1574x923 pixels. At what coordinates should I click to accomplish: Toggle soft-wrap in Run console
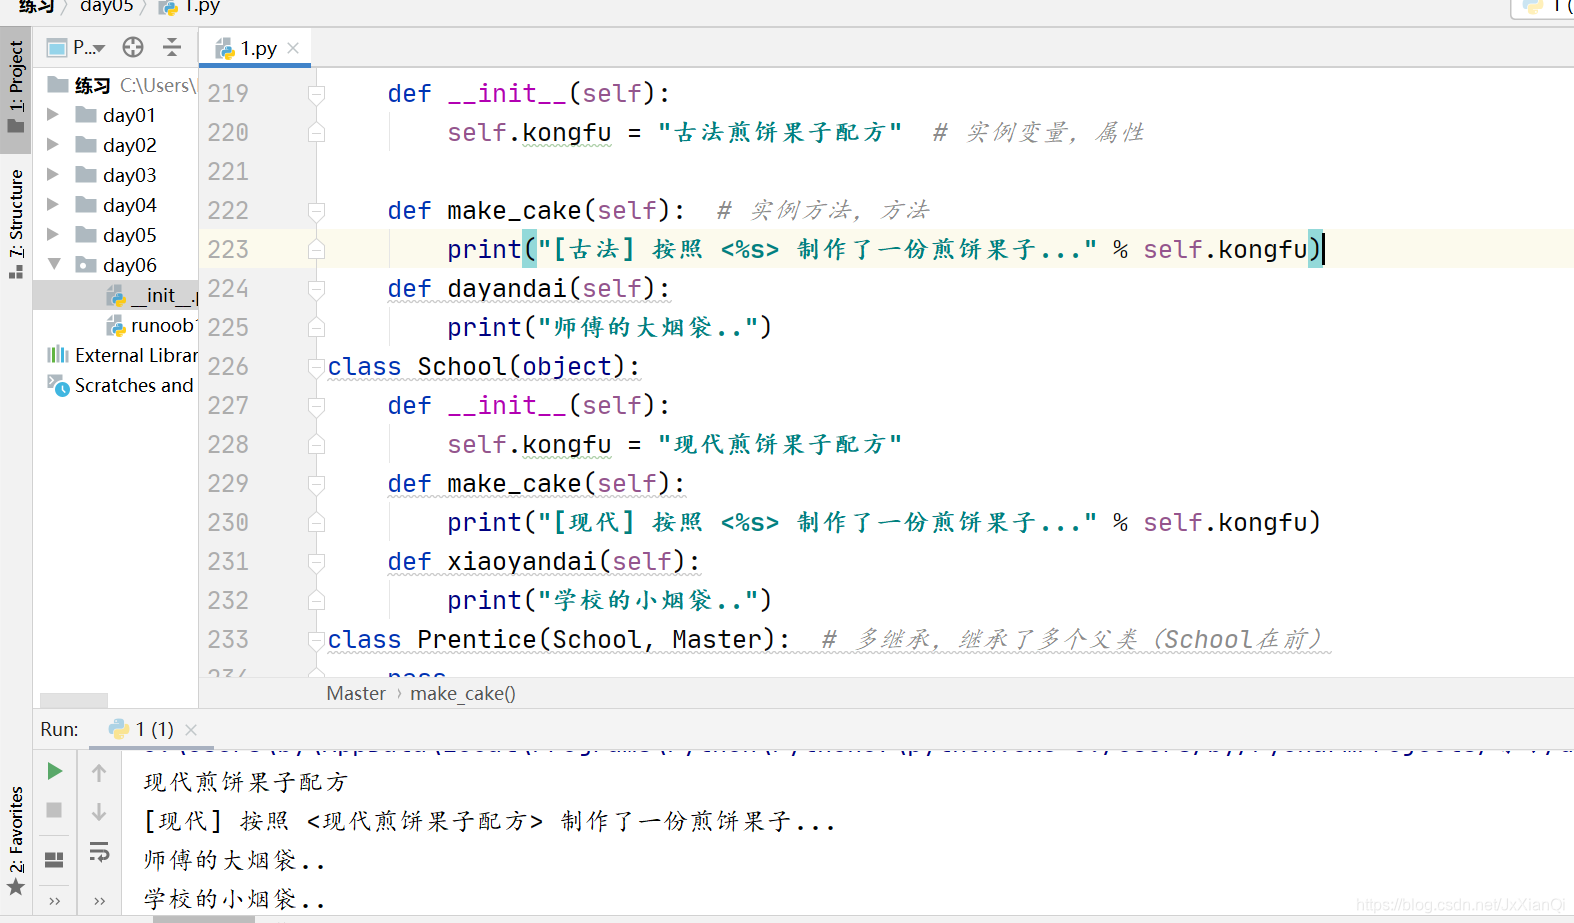(99, 851)
